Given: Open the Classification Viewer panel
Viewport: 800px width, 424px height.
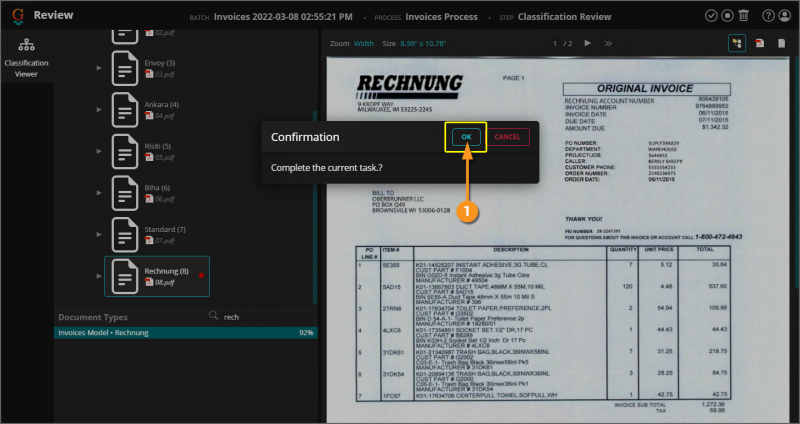Looking at the screenshot, I should [x=27, y=57].
